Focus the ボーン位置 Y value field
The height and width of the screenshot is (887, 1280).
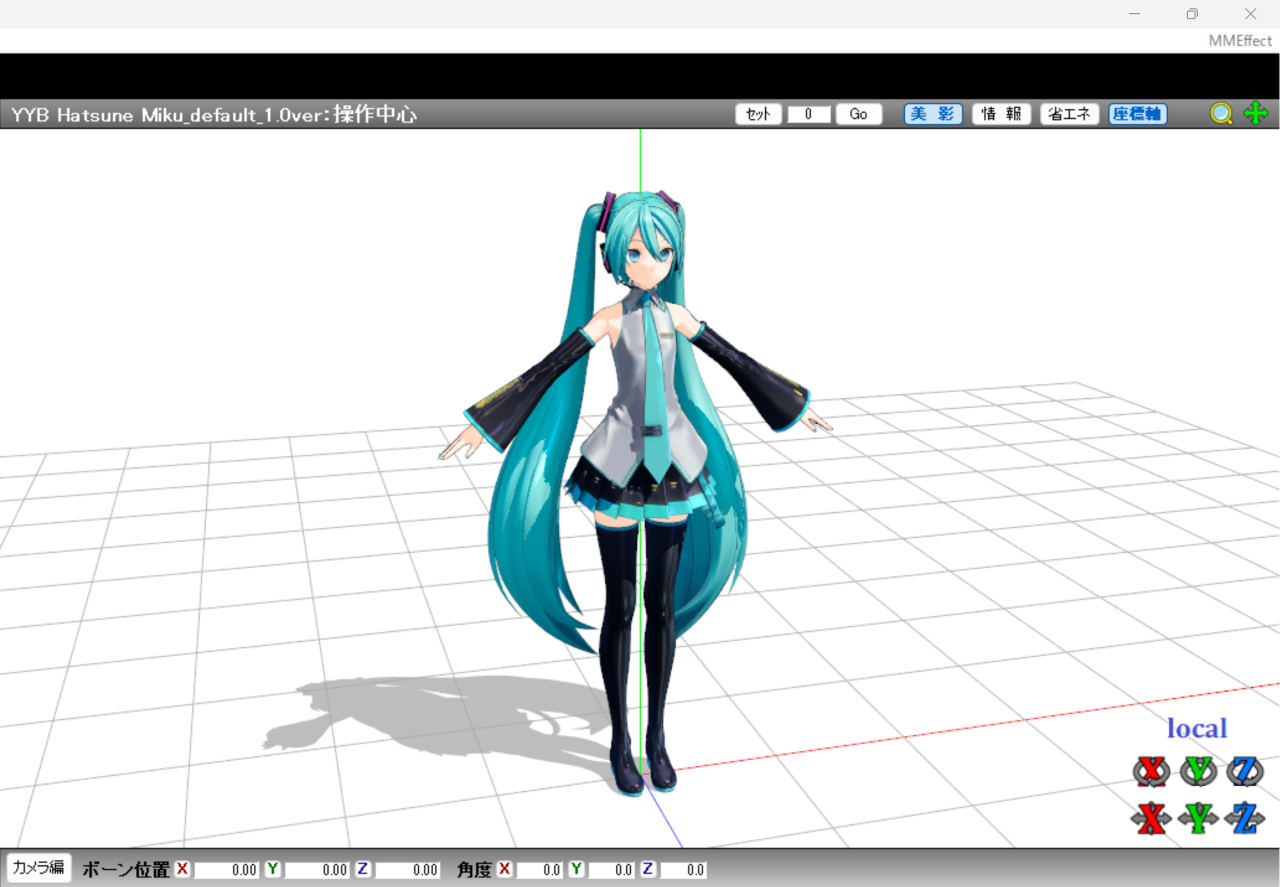tap(317, 870)
